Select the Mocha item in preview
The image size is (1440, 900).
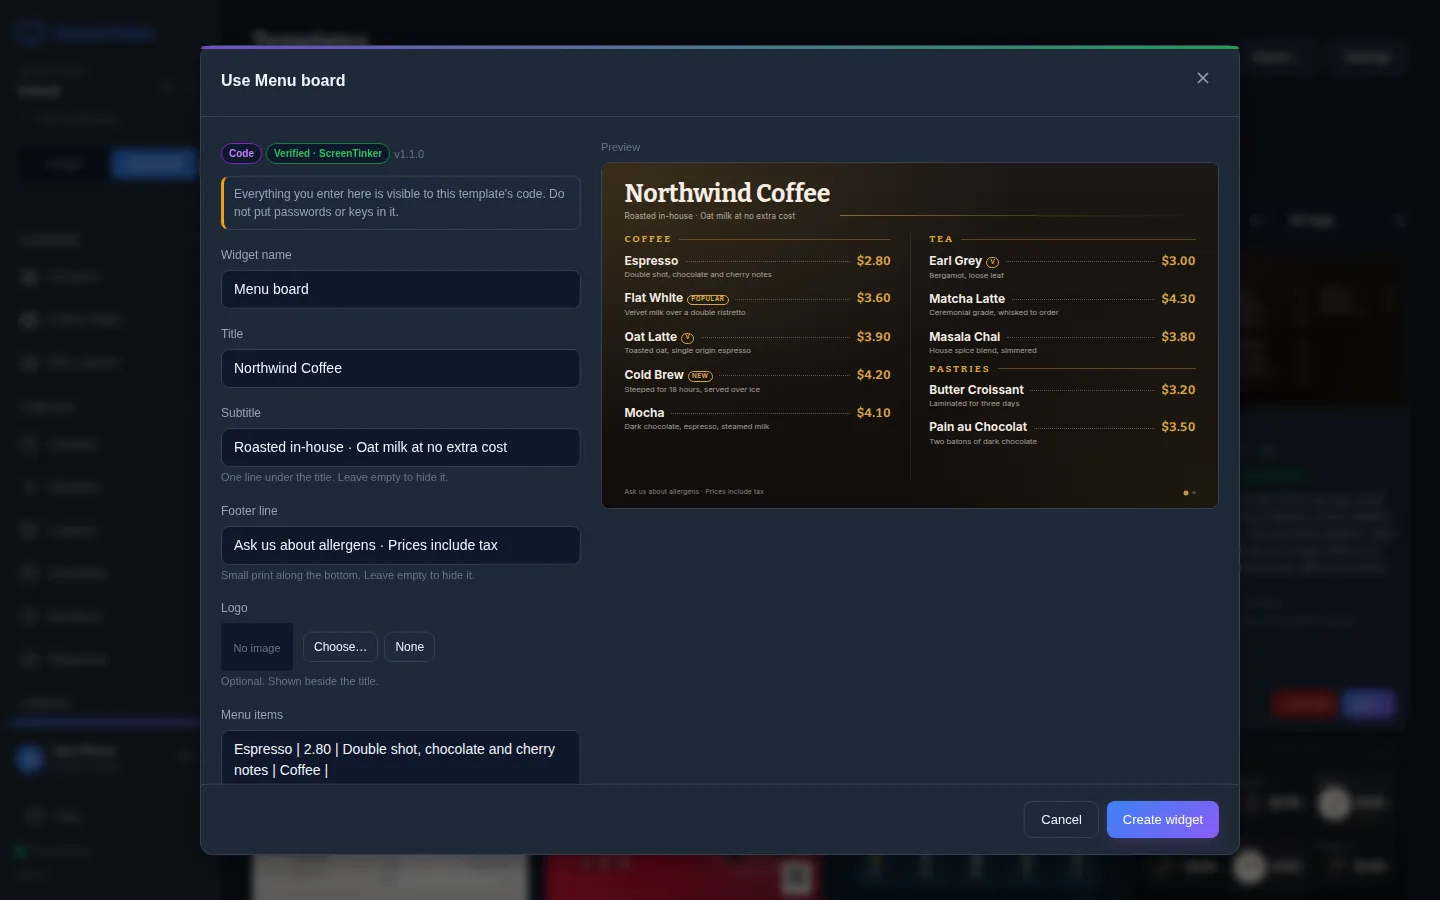(644, 413)
